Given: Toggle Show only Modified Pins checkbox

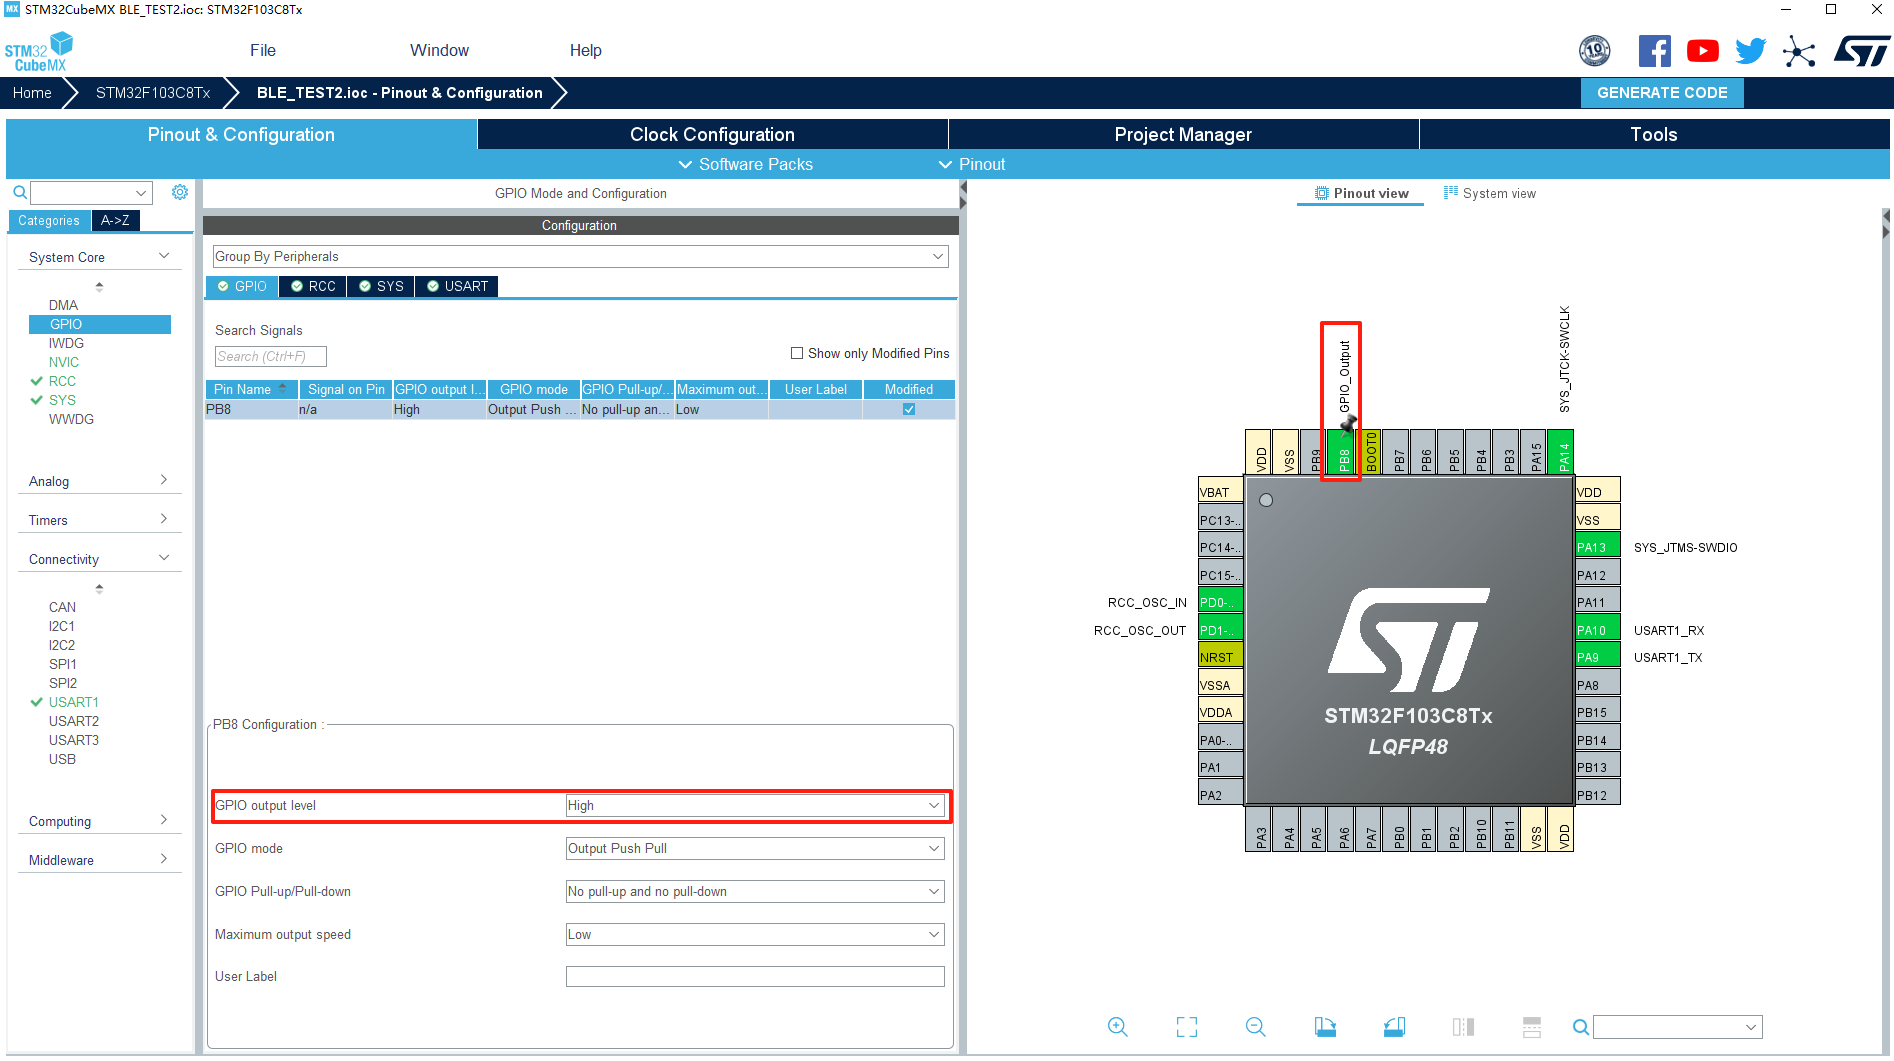Looking at the screenshot, I should click(797, 353).
